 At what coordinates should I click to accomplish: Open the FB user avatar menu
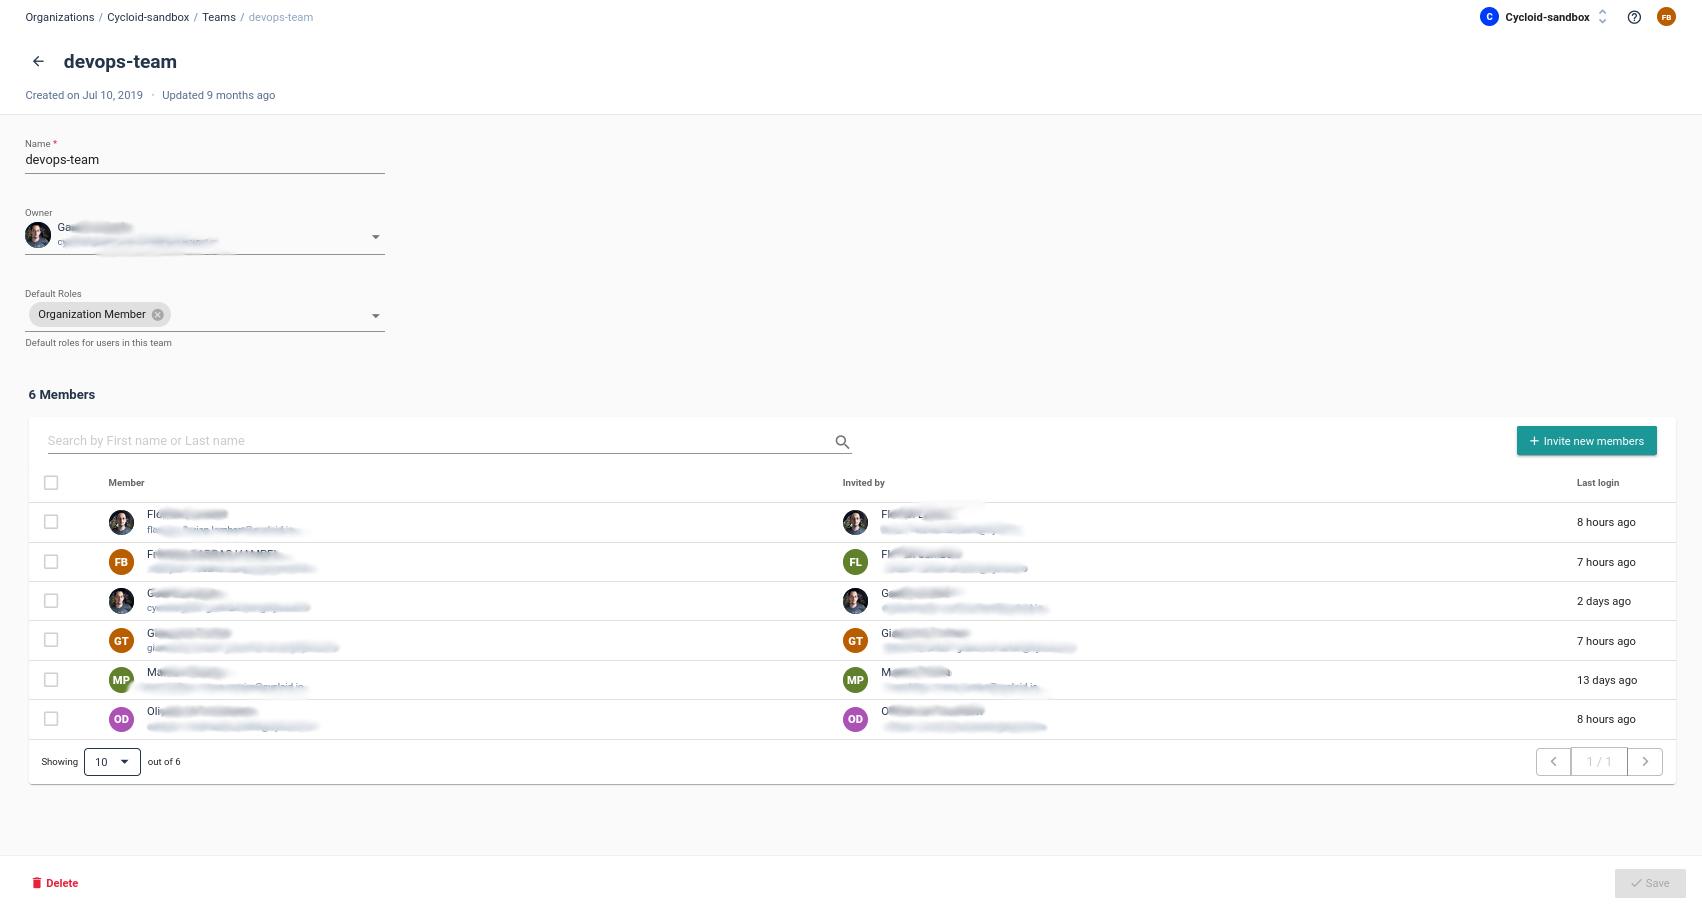[x=1666, y=17]
